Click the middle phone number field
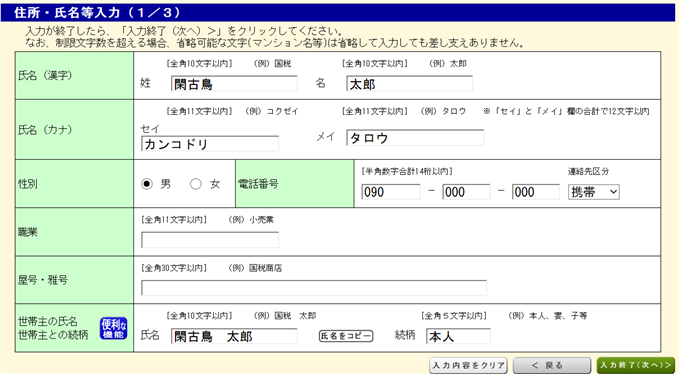 tap(466, 192)
